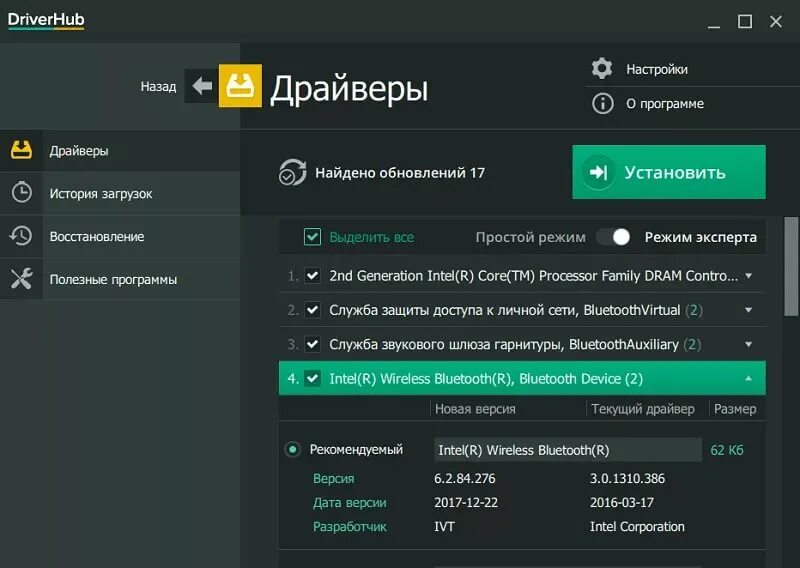Click the 62 Кб size value

[727, 450]
